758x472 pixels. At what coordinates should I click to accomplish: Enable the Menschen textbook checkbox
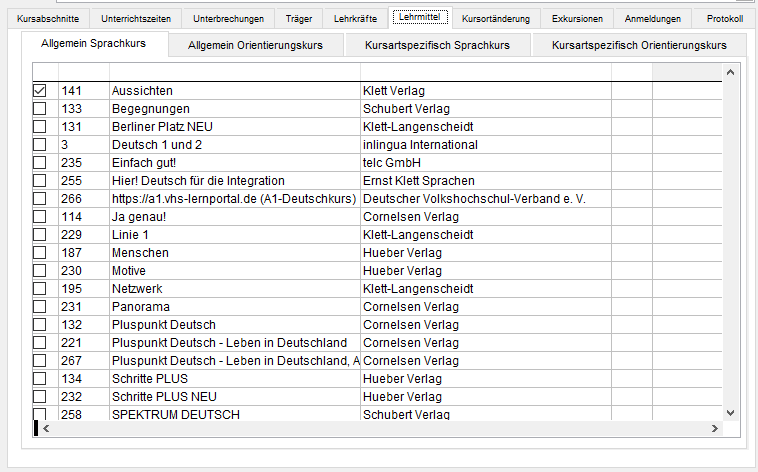coord(40,252)
